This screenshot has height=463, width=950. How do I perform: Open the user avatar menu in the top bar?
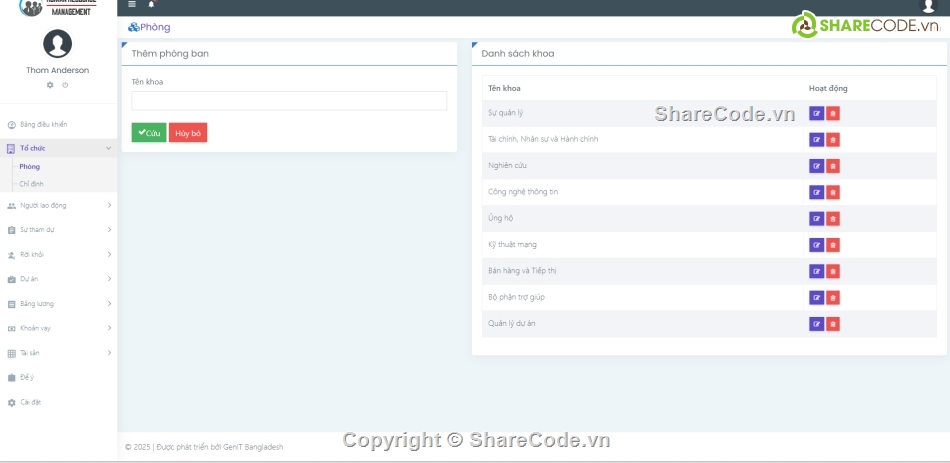[928, 6]
